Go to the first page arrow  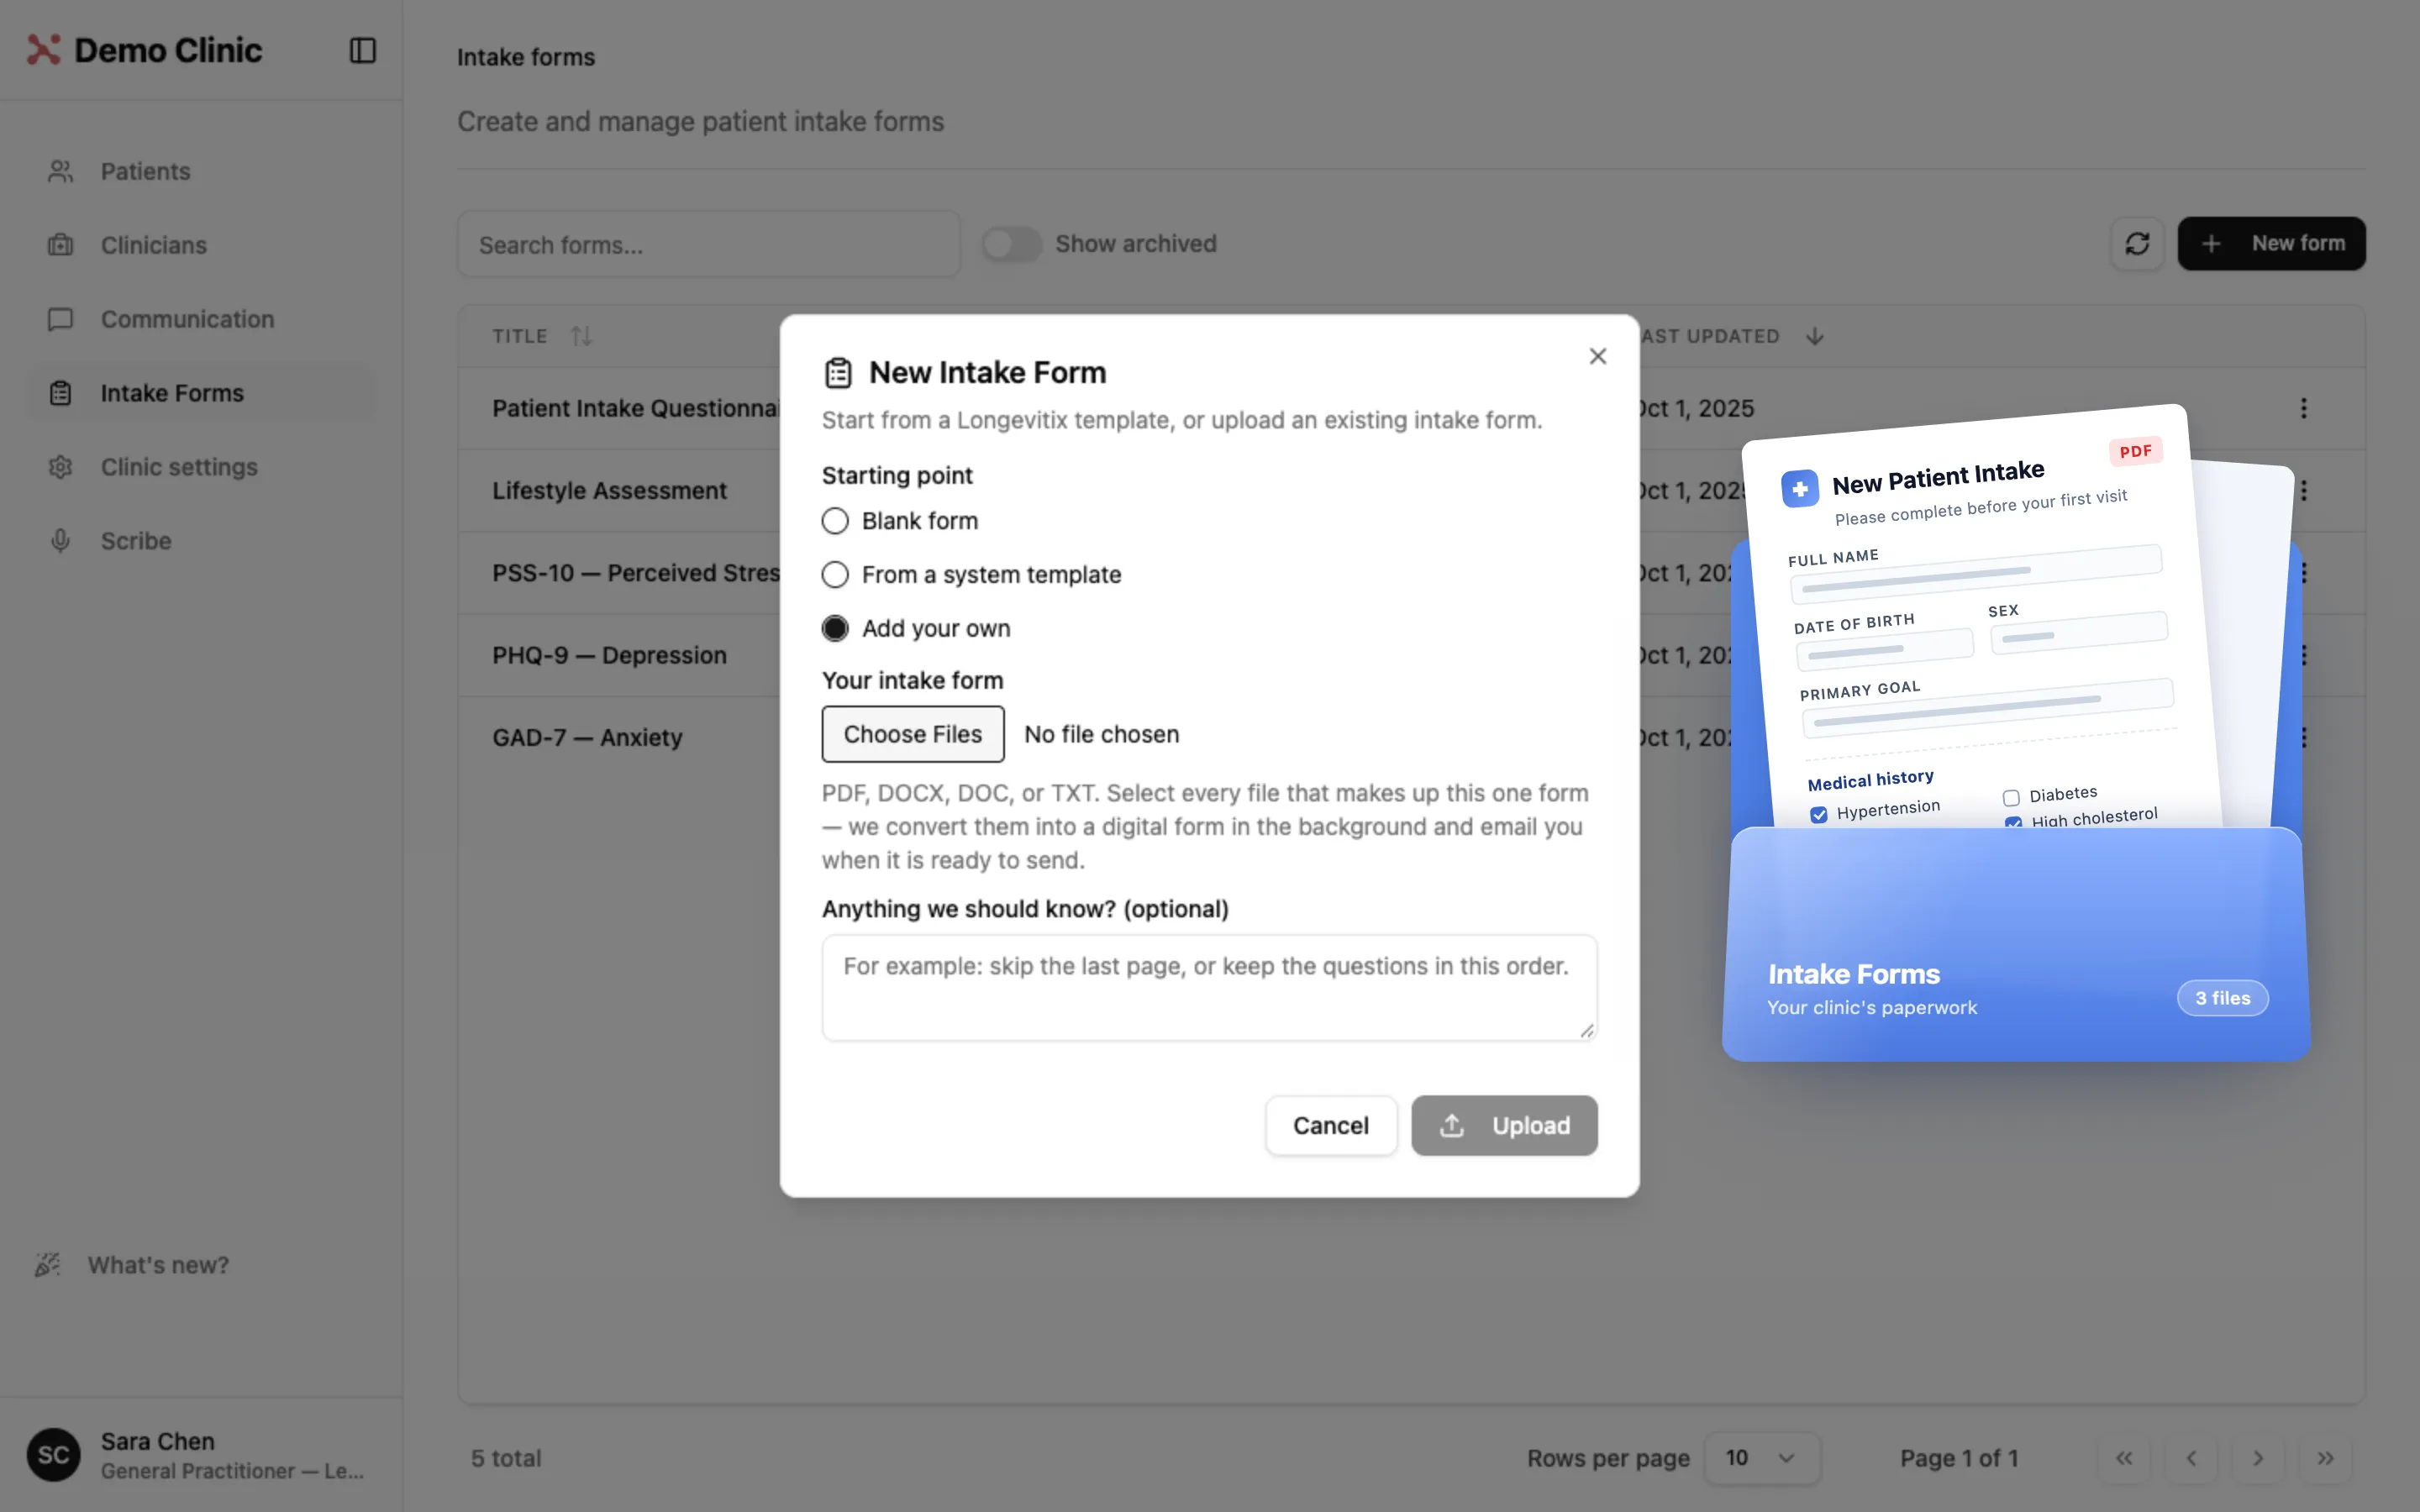(x=2124, y=1458)
